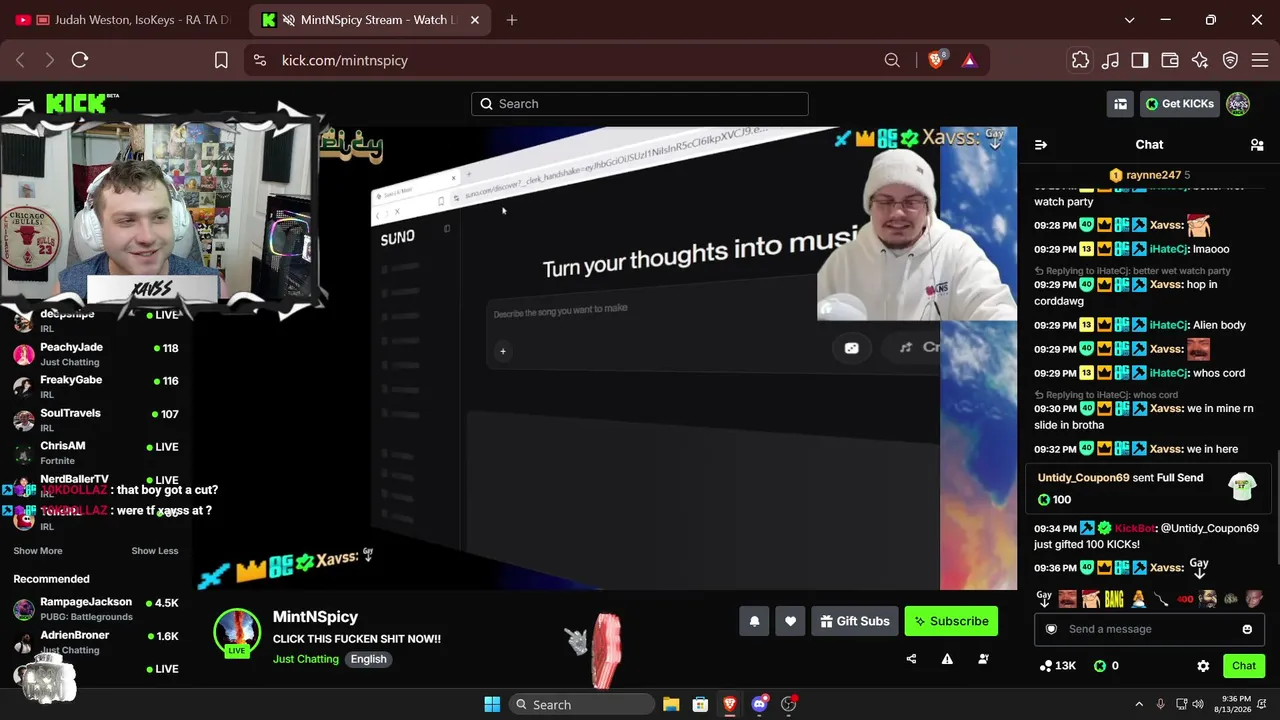Click the Gift Subs button

(854, 621)
